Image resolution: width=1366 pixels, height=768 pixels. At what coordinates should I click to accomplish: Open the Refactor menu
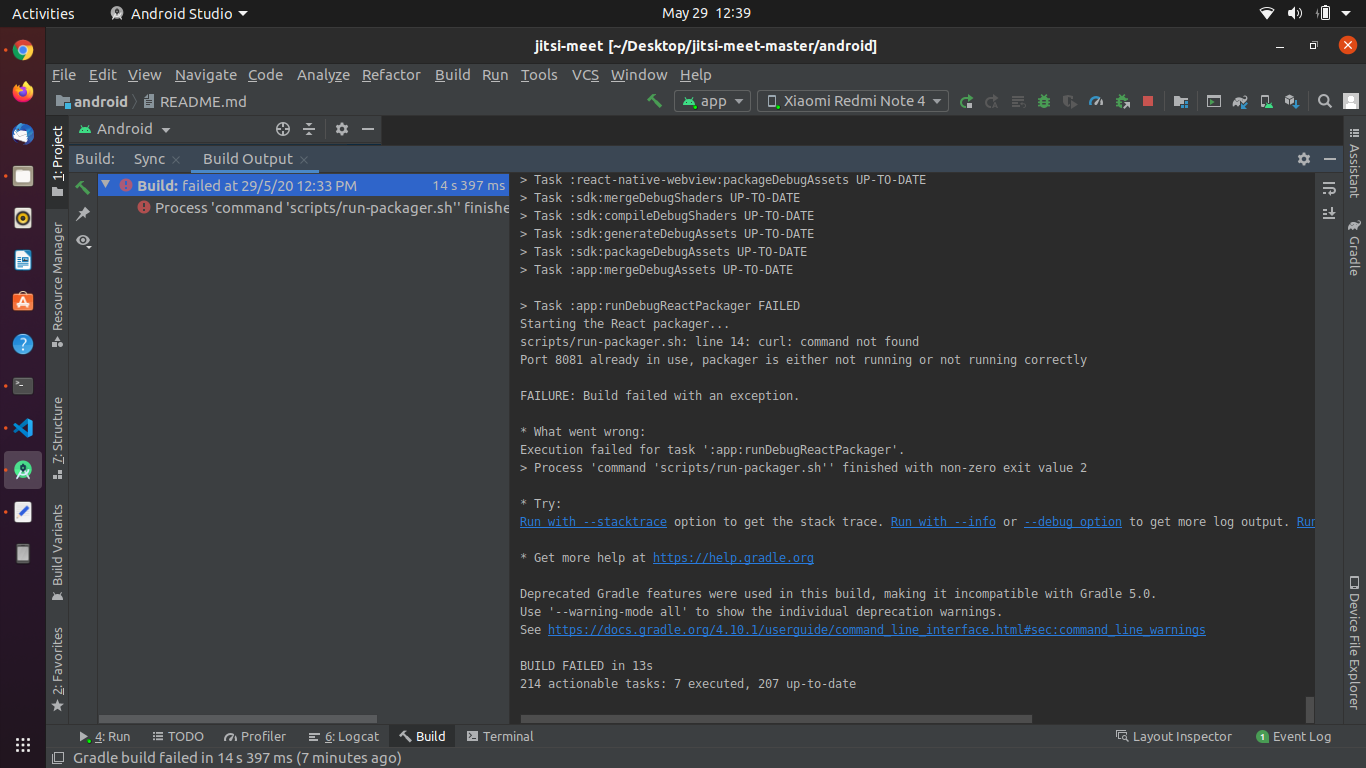(391, 75)
